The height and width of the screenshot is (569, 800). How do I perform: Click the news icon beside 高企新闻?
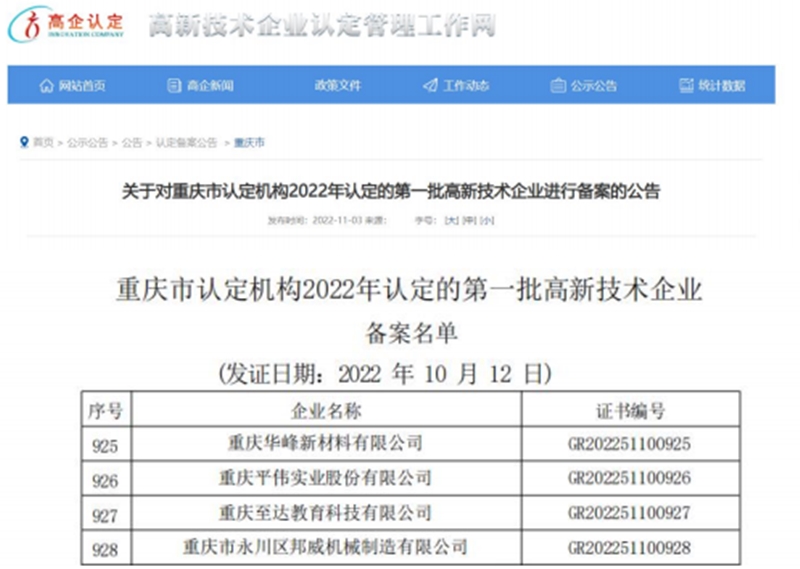point(174,86)
